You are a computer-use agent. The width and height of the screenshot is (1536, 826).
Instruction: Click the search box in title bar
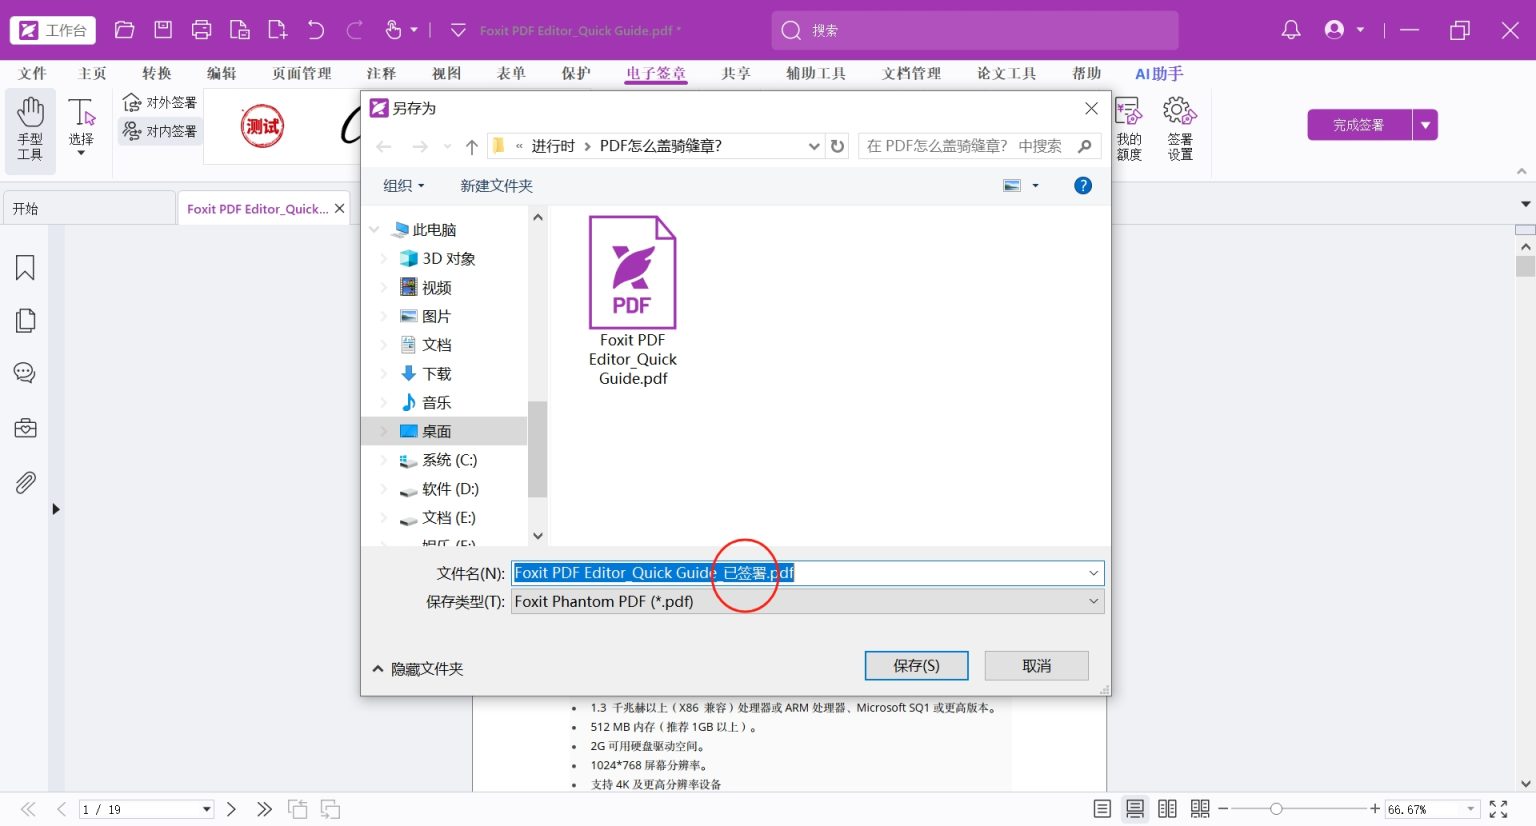point(975,30)
